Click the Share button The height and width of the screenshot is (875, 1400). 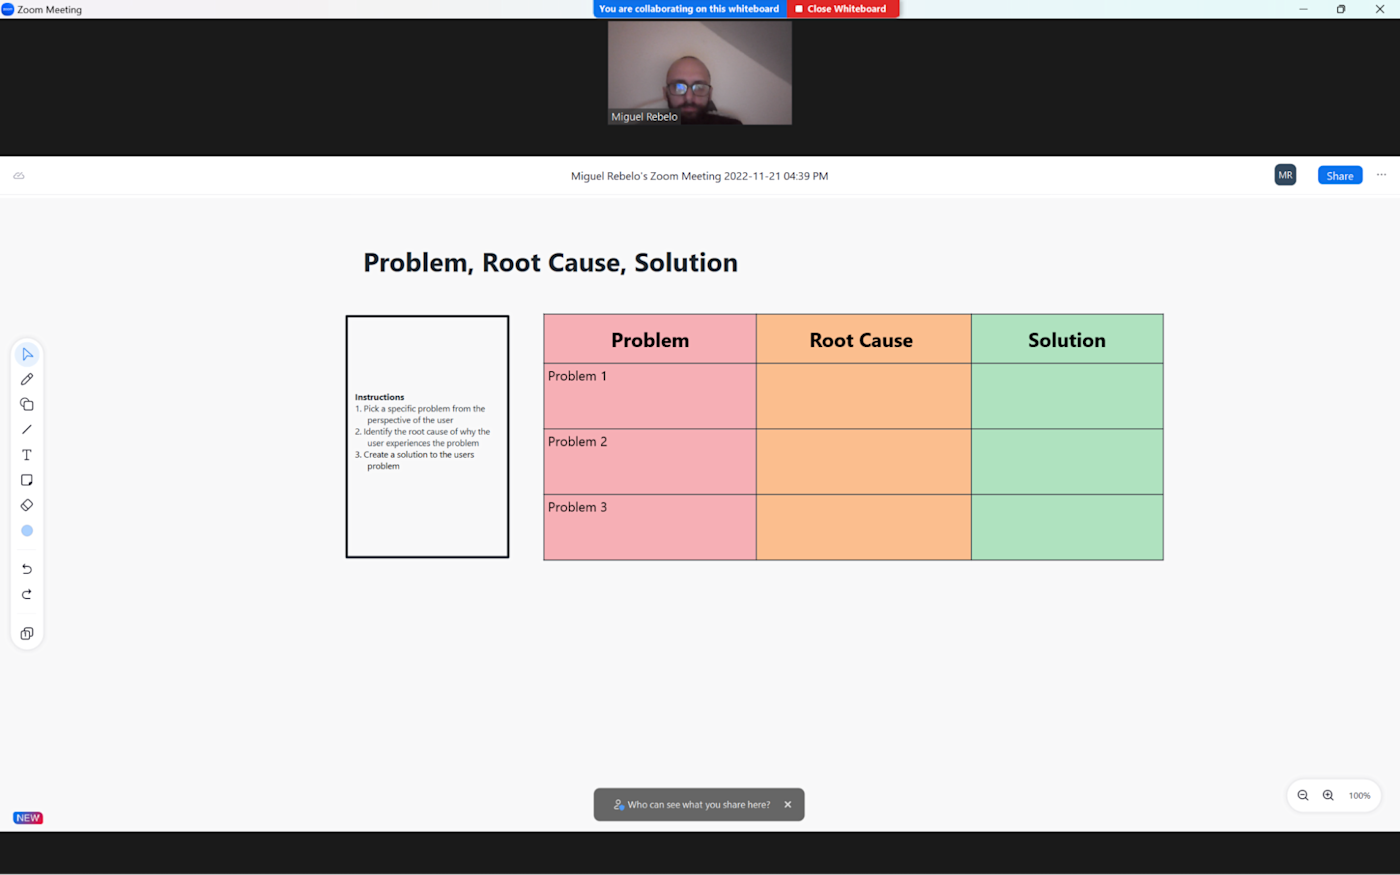[1340, 175]
